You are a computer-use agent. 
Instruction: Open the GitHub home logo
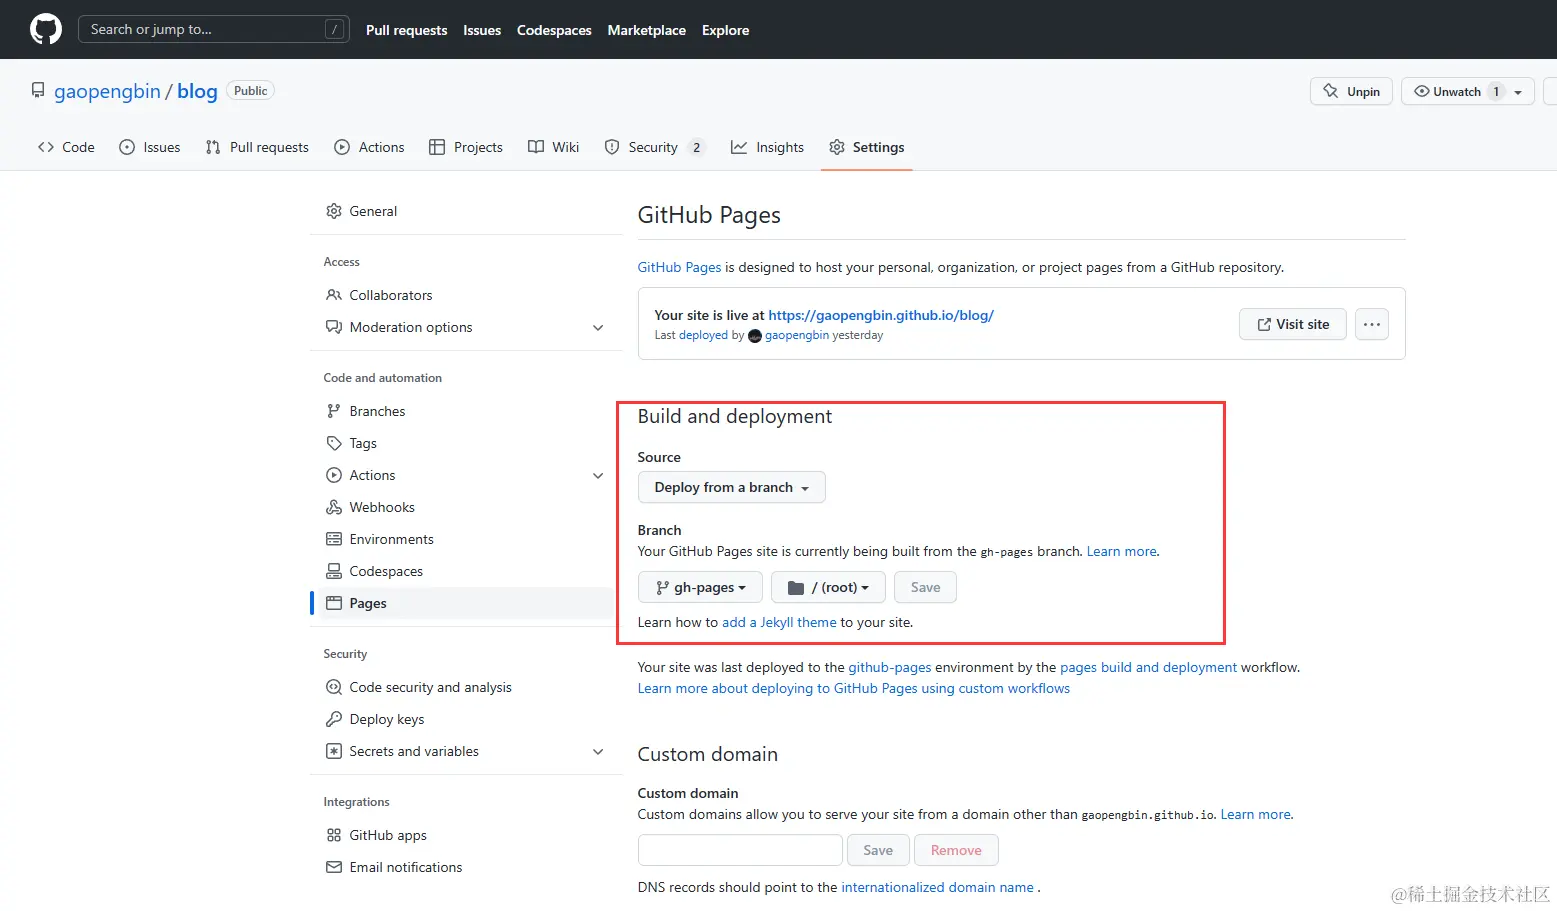pos(46,29)
